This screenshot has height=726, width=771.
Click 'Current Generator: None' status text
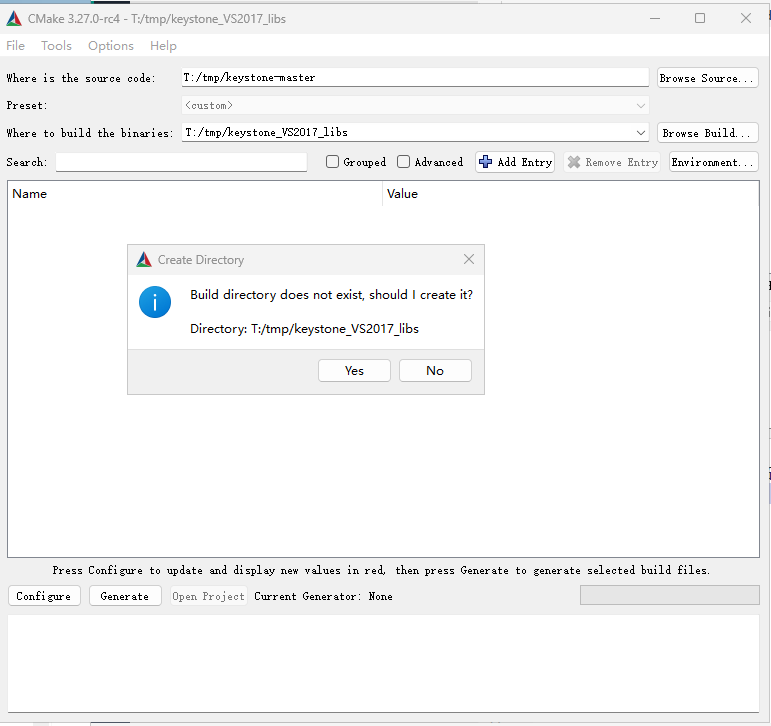click(323, 596)
